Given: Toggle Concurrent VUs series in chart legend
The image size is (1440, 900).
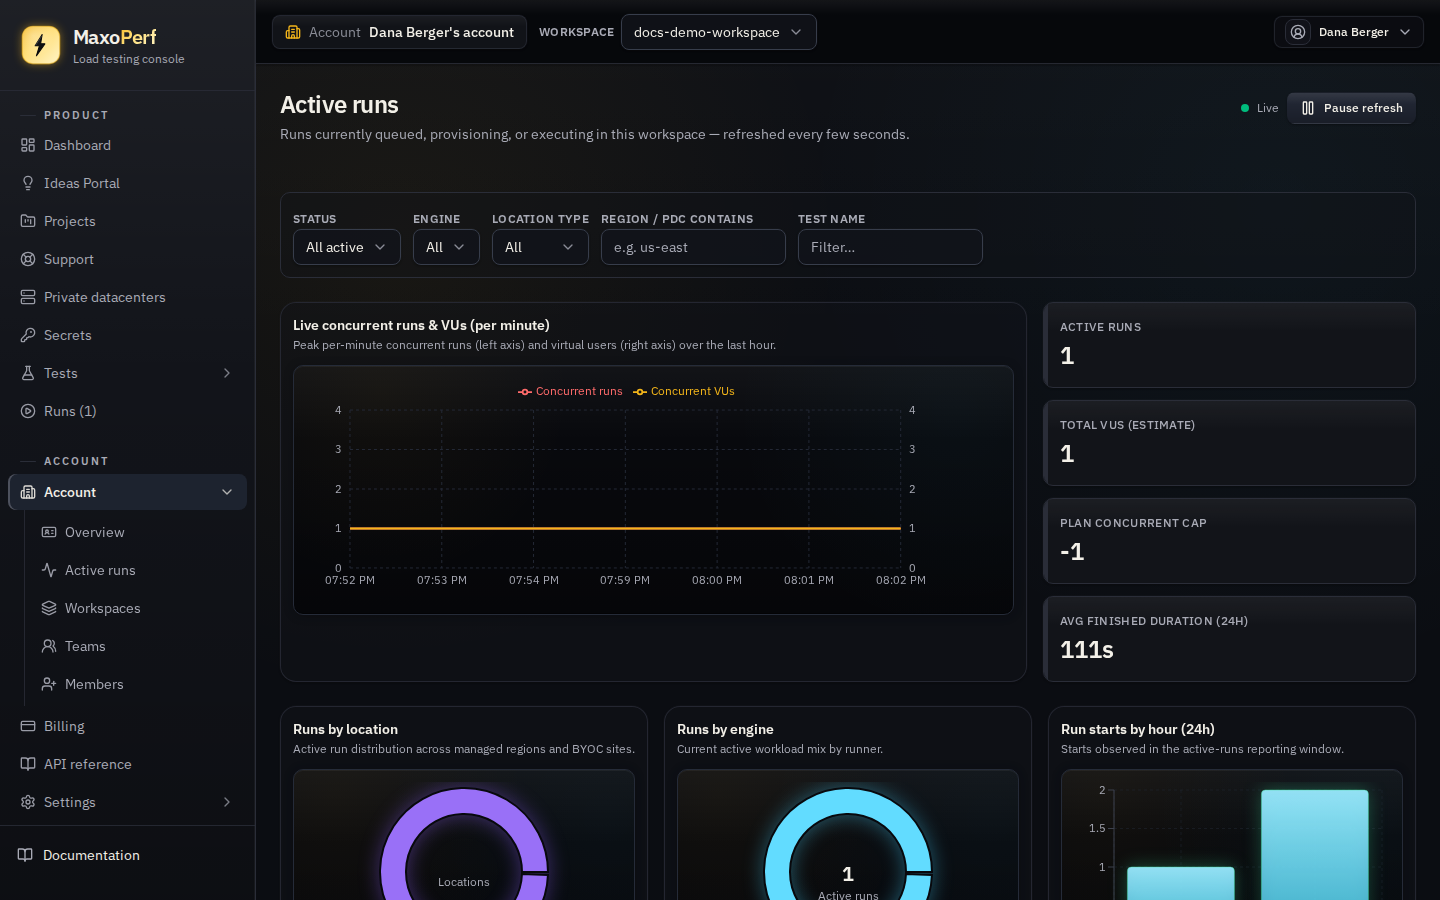Looking at the screenshot, I should click(x=684, y=391).
